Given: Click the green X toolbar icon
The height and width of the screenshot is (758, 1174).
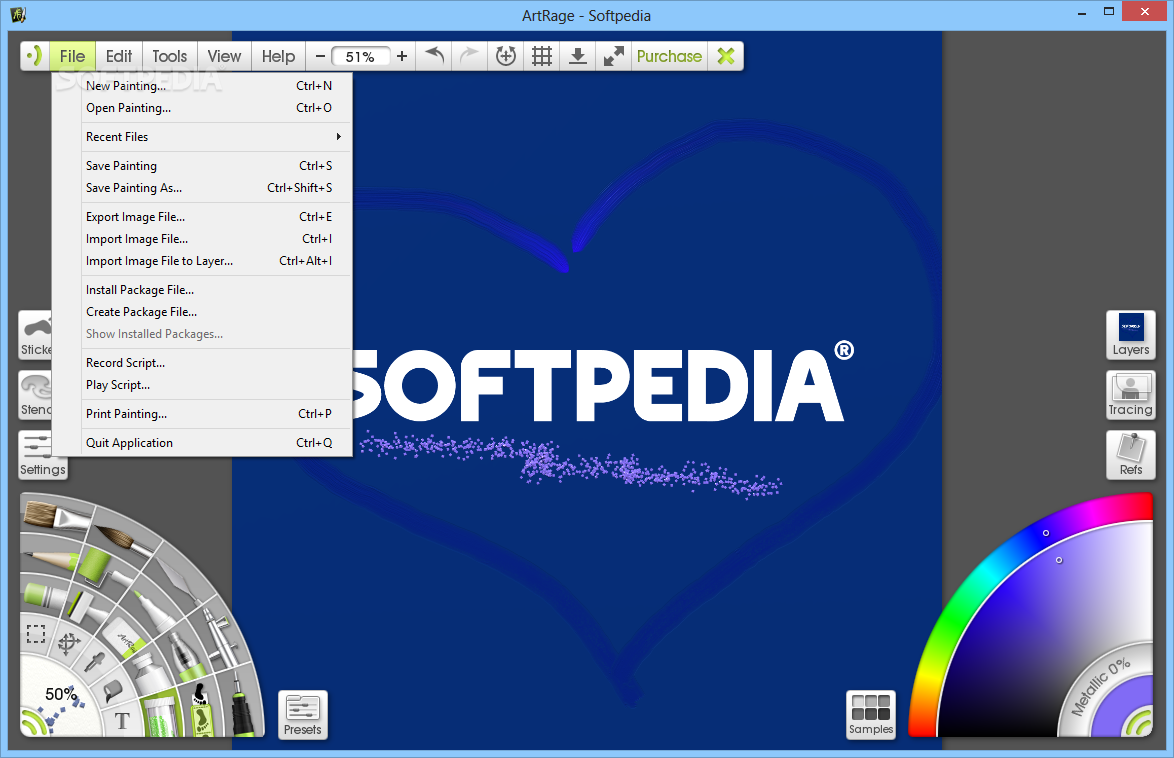Looking at the screenshot, I should coord(726,56).
